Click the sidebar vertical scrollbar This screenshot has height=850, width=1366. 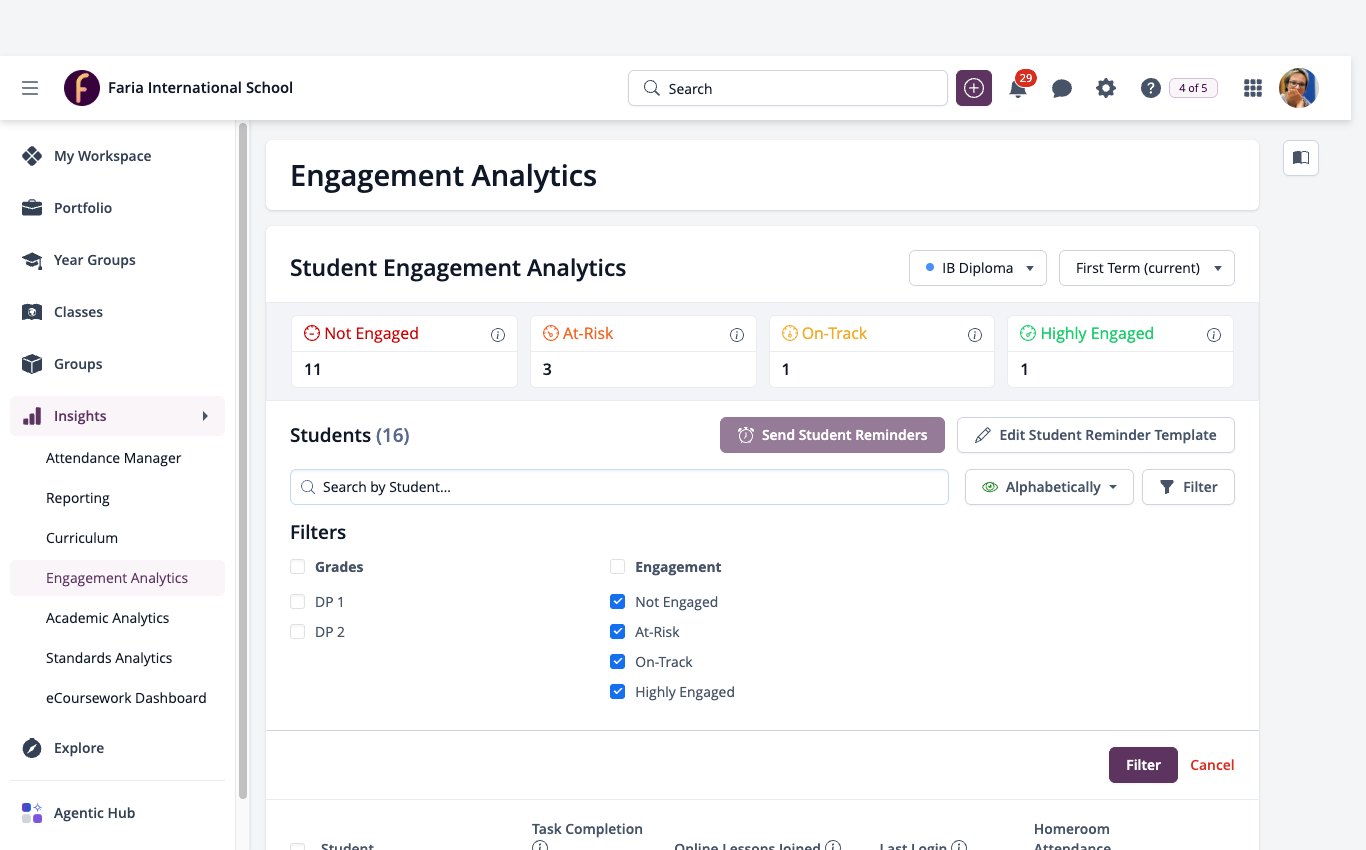[x=243, y=460]
